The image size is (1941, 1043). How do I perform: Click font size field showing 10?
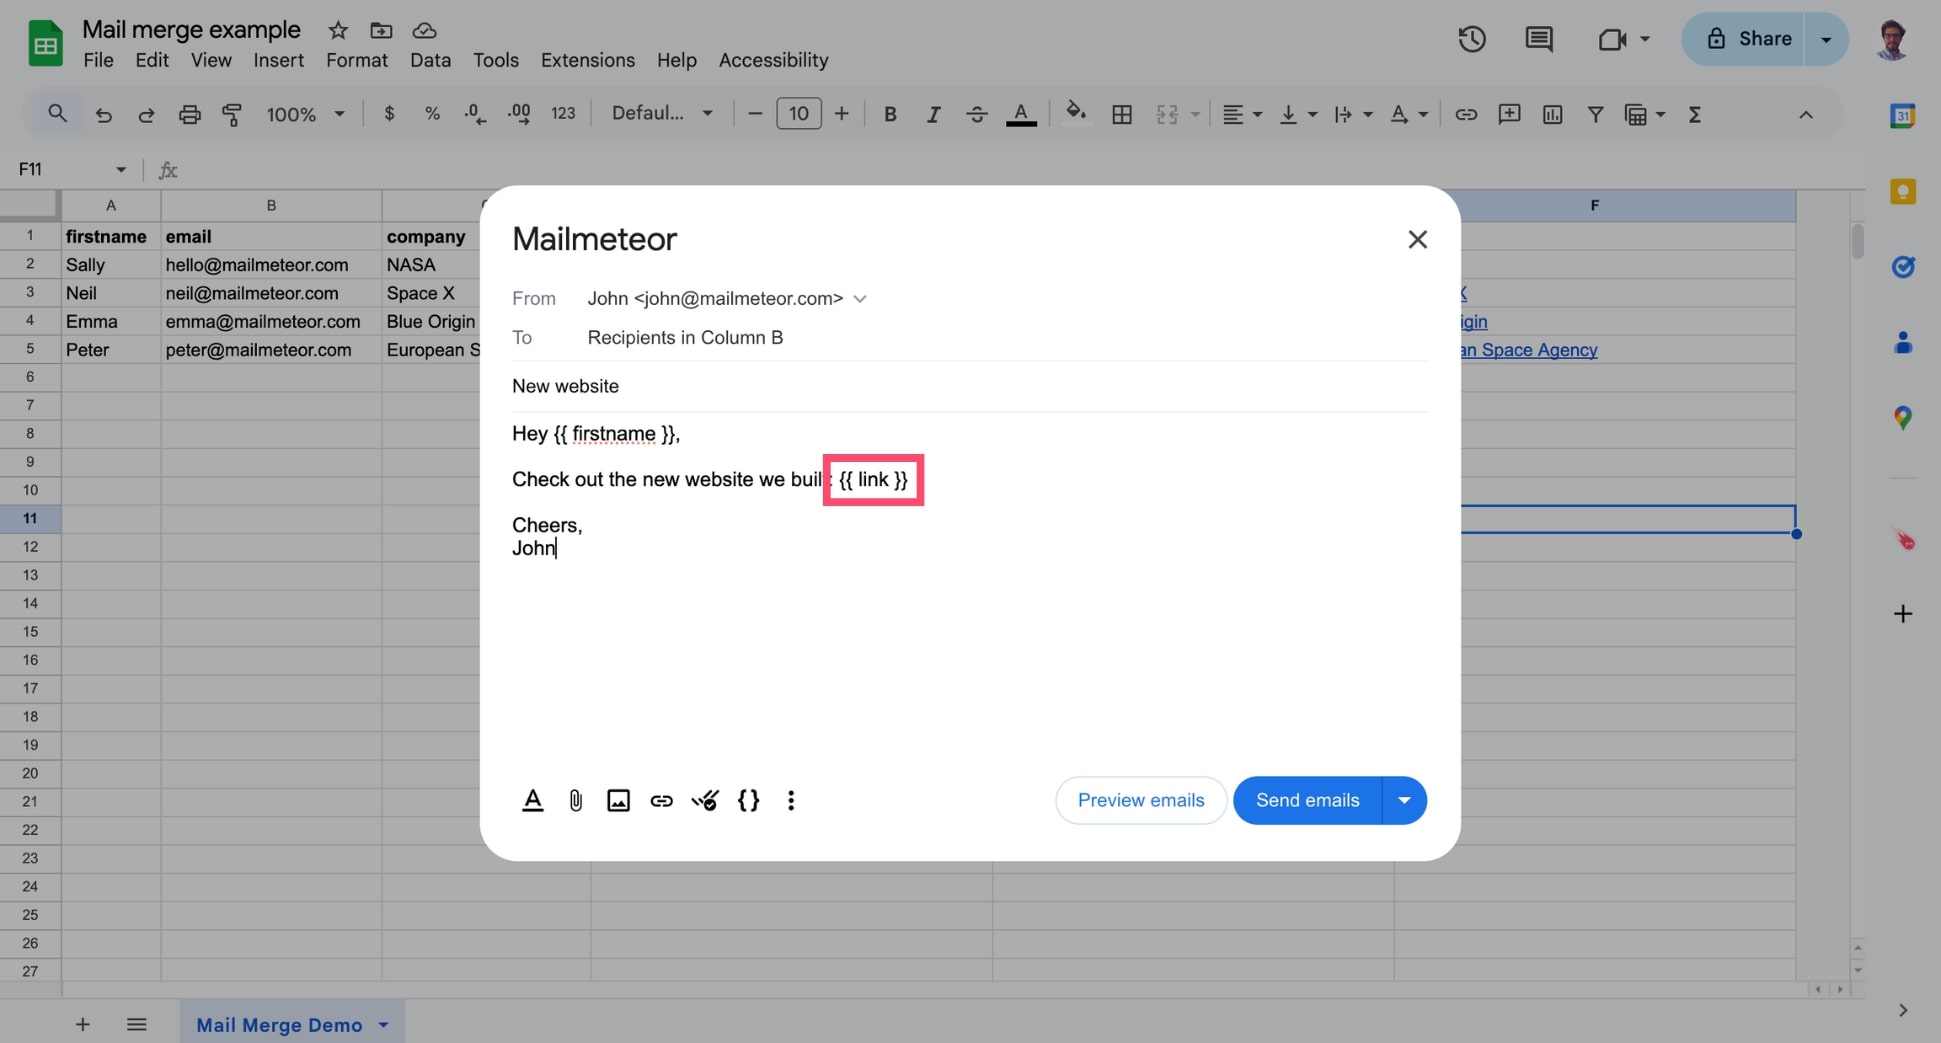tap(799, 113)
